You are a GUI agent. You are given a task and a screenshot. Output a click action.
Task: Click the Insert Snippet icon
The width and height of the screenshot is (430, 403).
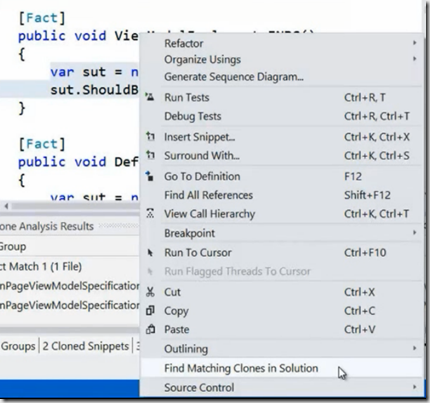click(150, 136)
